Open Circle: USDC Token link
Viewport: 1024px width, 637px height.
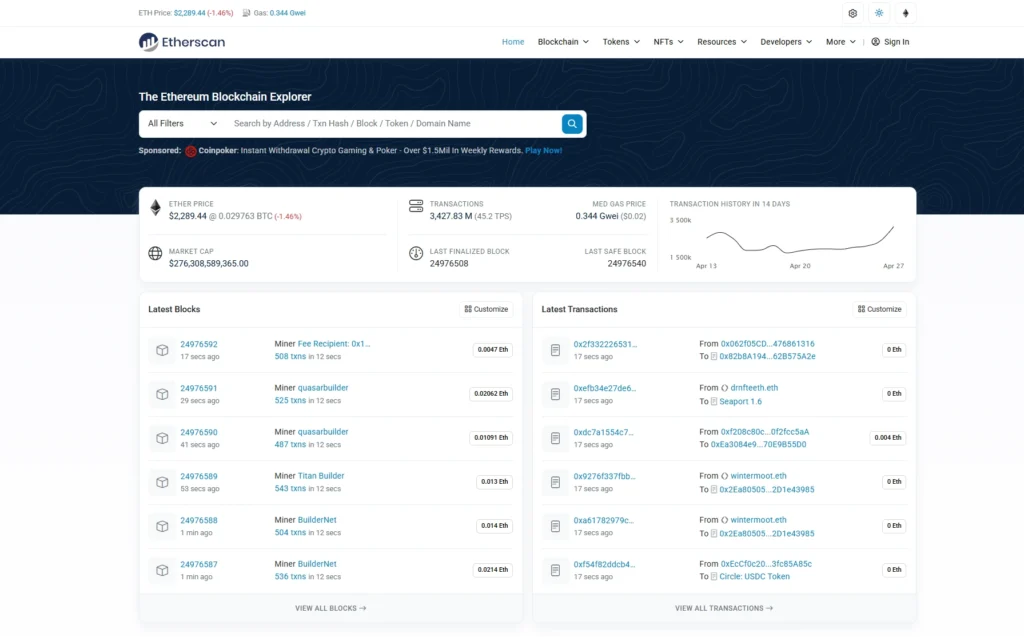pyautogui.click(x=754, y=577)
